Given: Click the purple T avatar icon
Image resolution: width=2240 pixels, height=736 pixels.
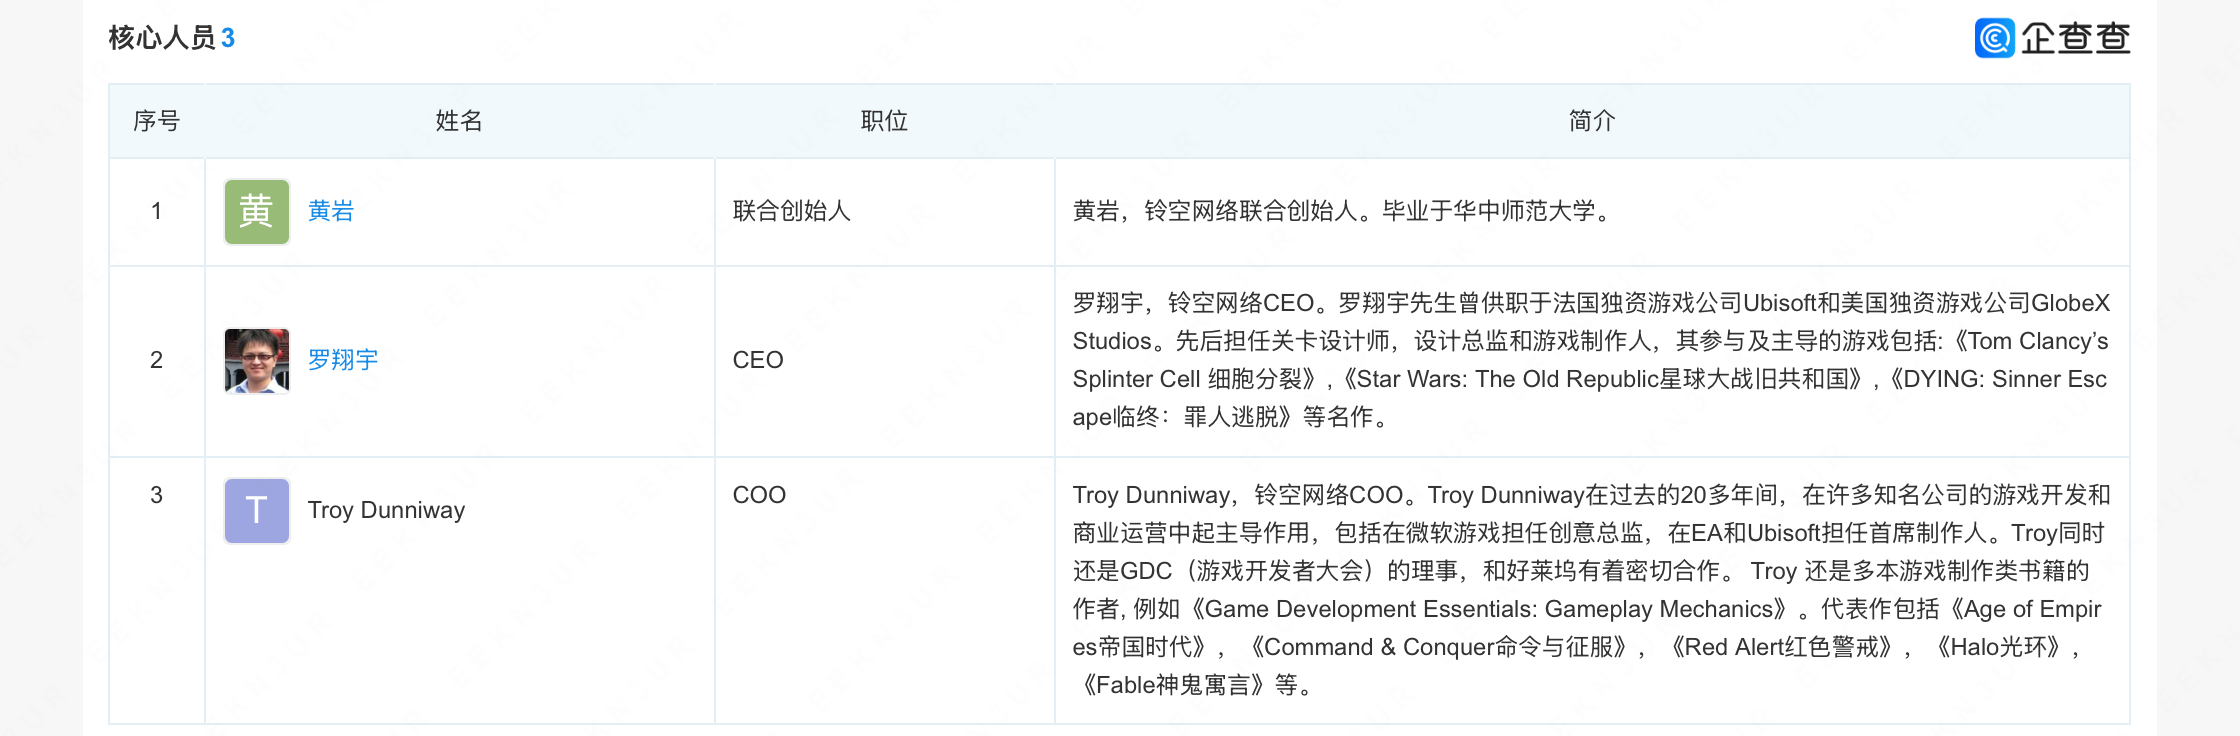Looking at the screenshot, I should [257, 511].
